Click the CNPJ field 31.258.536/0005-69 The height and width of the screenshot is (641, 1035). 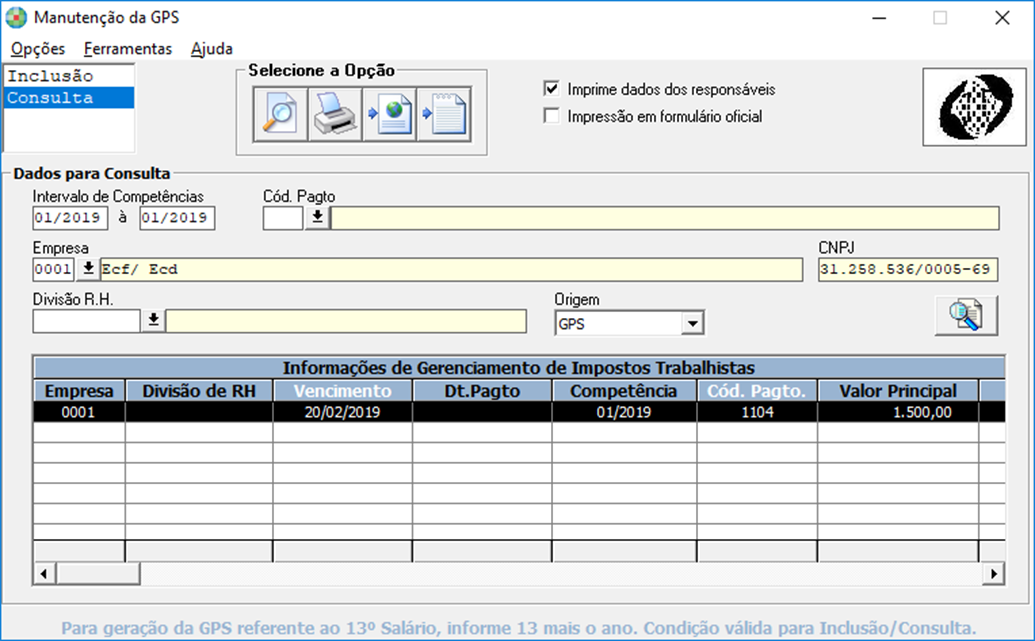(908, 269)
